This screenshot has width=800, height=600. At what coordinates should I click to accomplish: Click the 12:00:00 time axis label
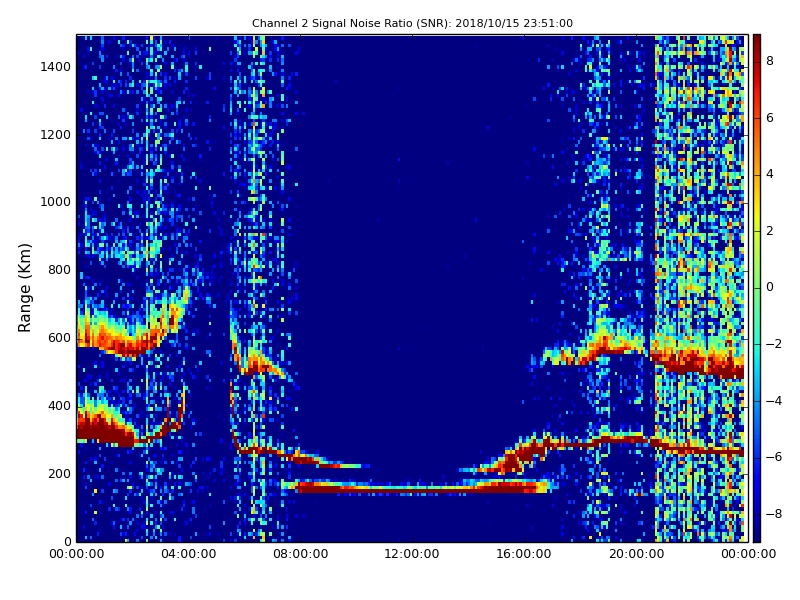click(412, 554)
